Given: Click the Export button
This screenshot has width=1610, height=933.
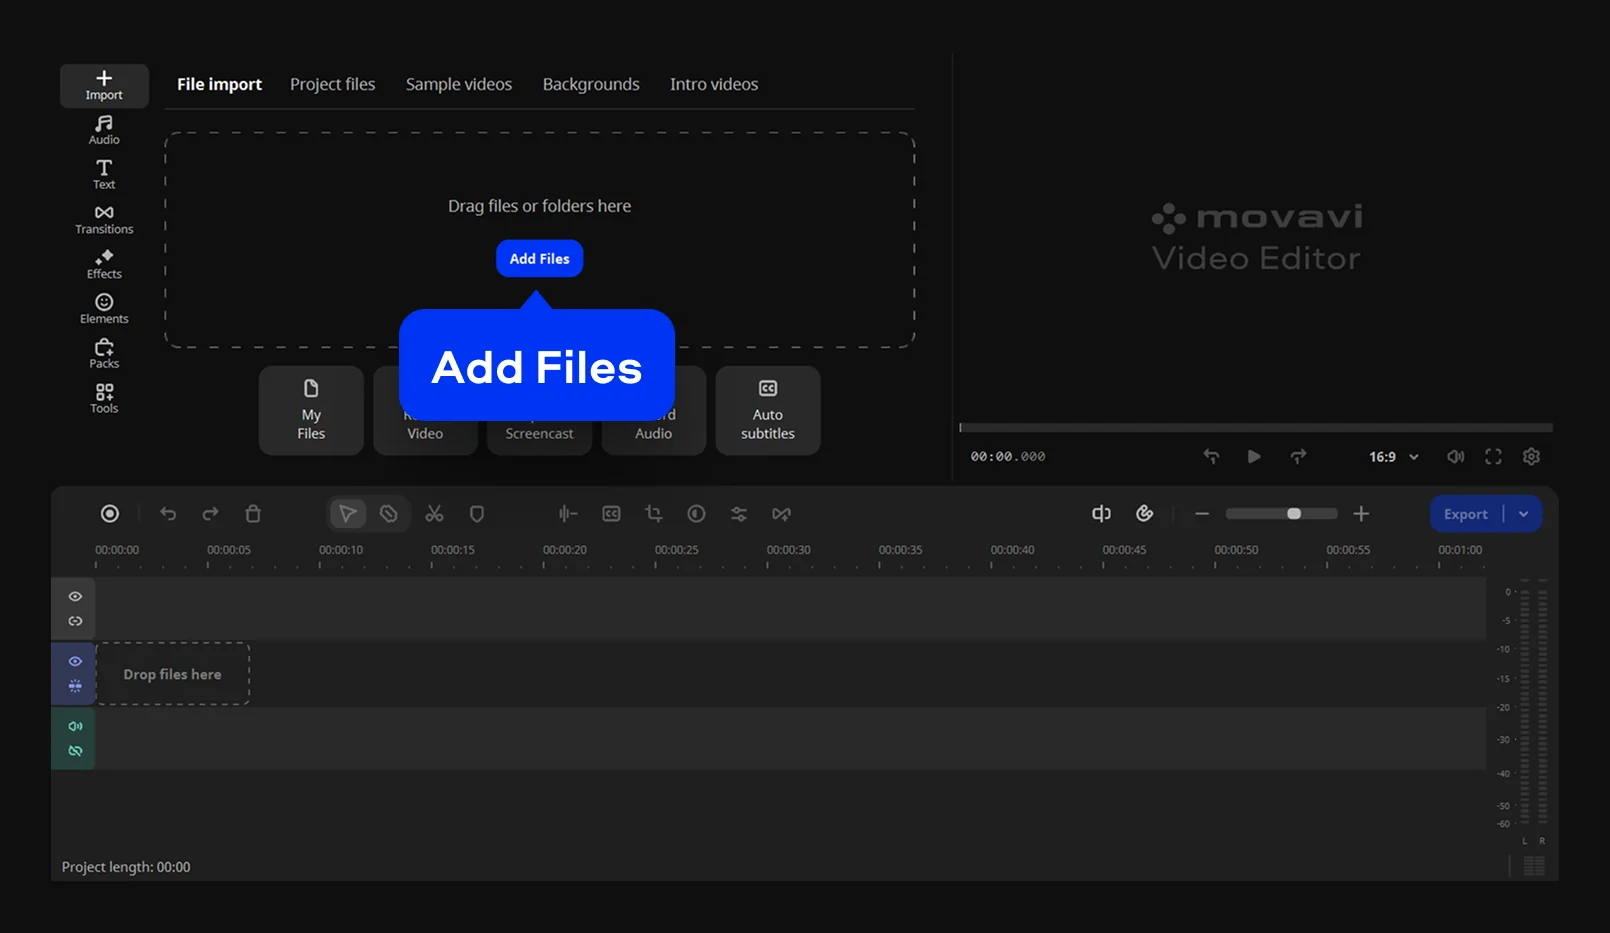Looking at the screenshot, I should (1465, 513).
